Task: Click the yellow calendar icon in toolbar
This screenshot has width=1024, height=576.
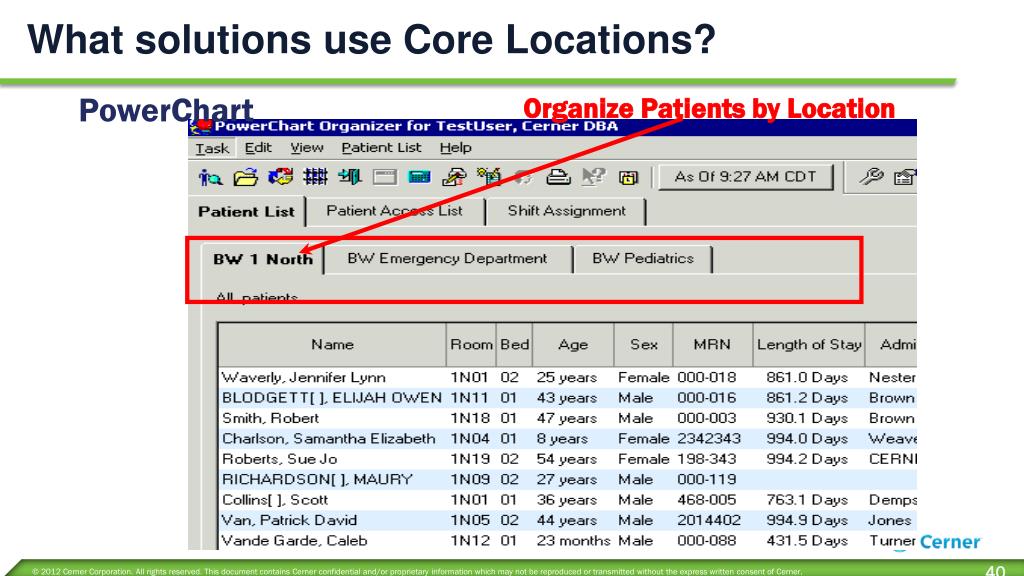Action: click(628, 177)
